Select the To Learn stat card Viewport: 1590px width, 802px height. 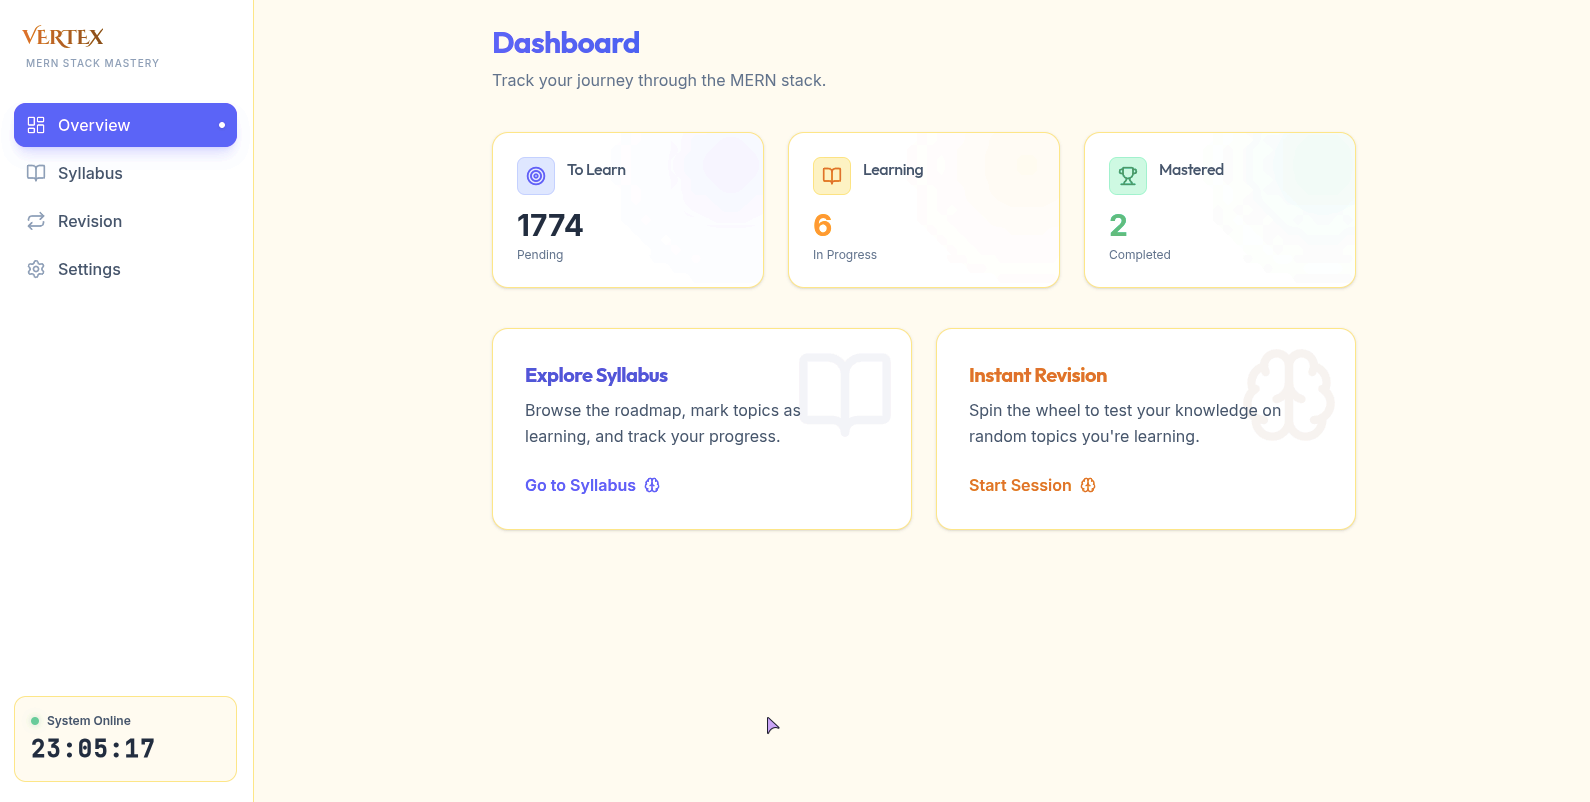(628, 210)
